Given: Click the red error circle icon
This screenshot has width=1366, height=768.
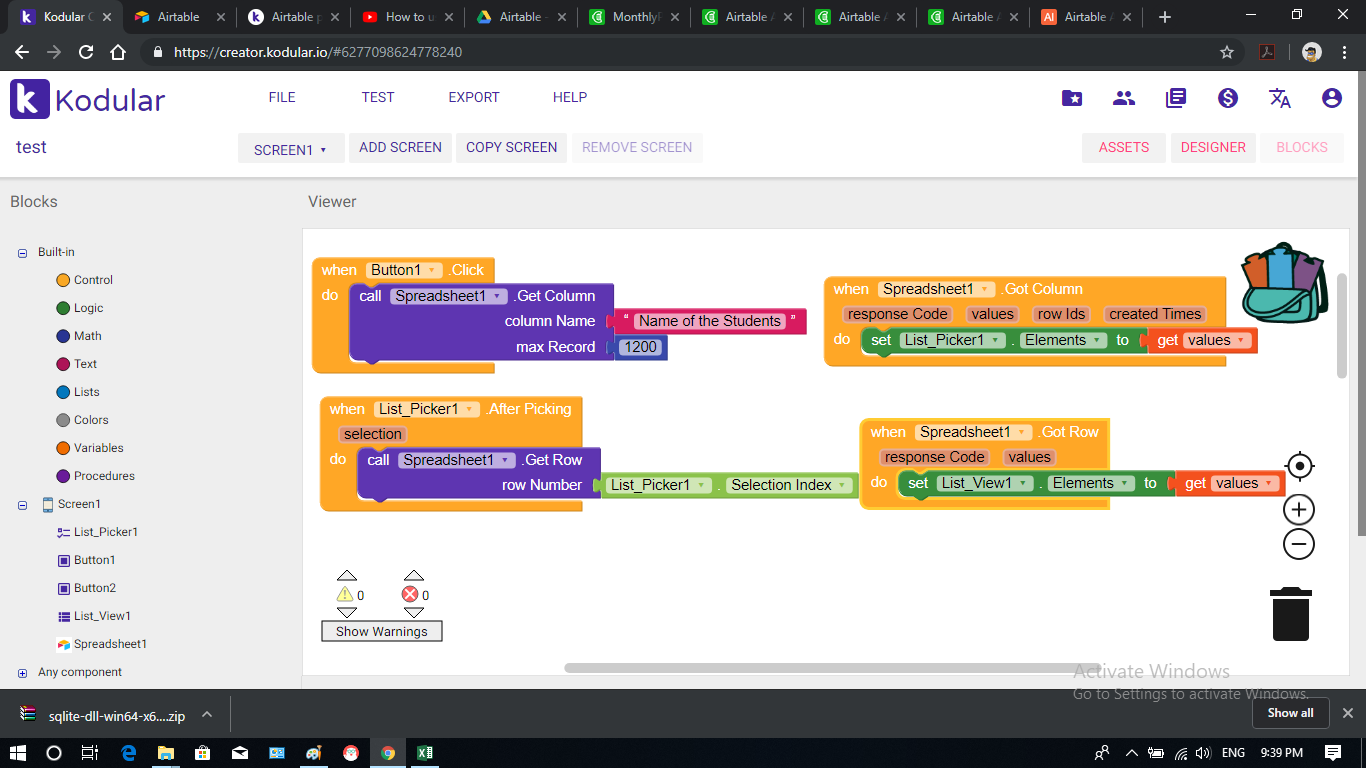Looking at the screenshot, I should click(410, 595).
